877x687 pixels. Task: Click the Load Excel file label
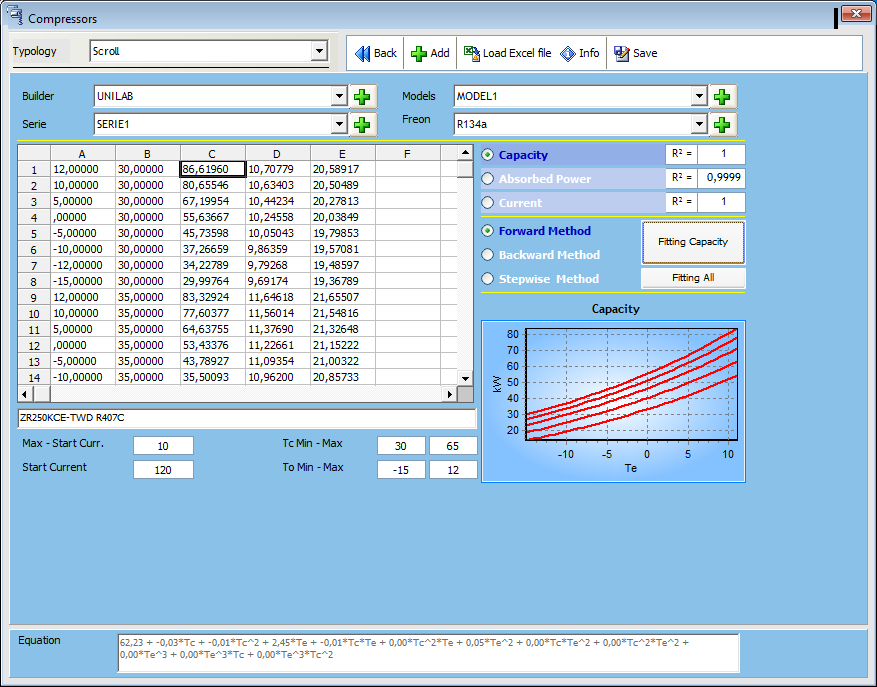[517, 53]
